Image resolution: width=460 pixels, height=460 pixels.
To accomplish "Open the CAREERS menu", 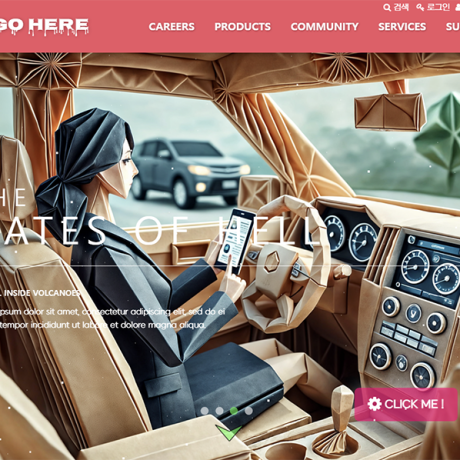I will pyautogui.click(x=172, y=27).
